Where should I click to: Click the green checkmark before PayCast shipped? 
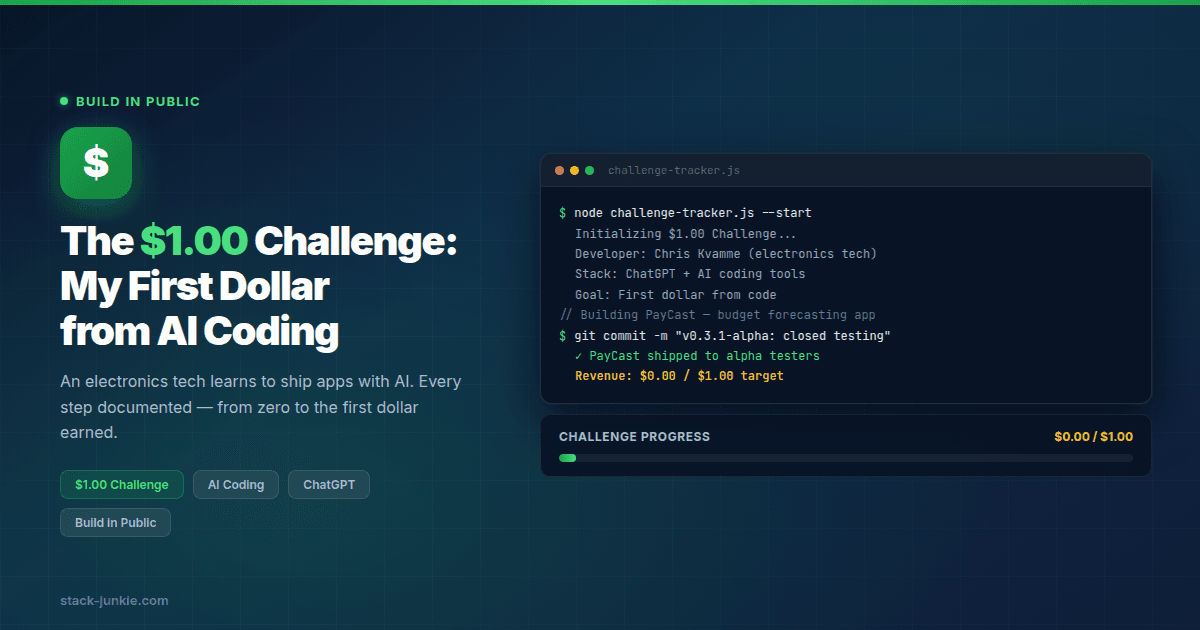pos(579,356)
